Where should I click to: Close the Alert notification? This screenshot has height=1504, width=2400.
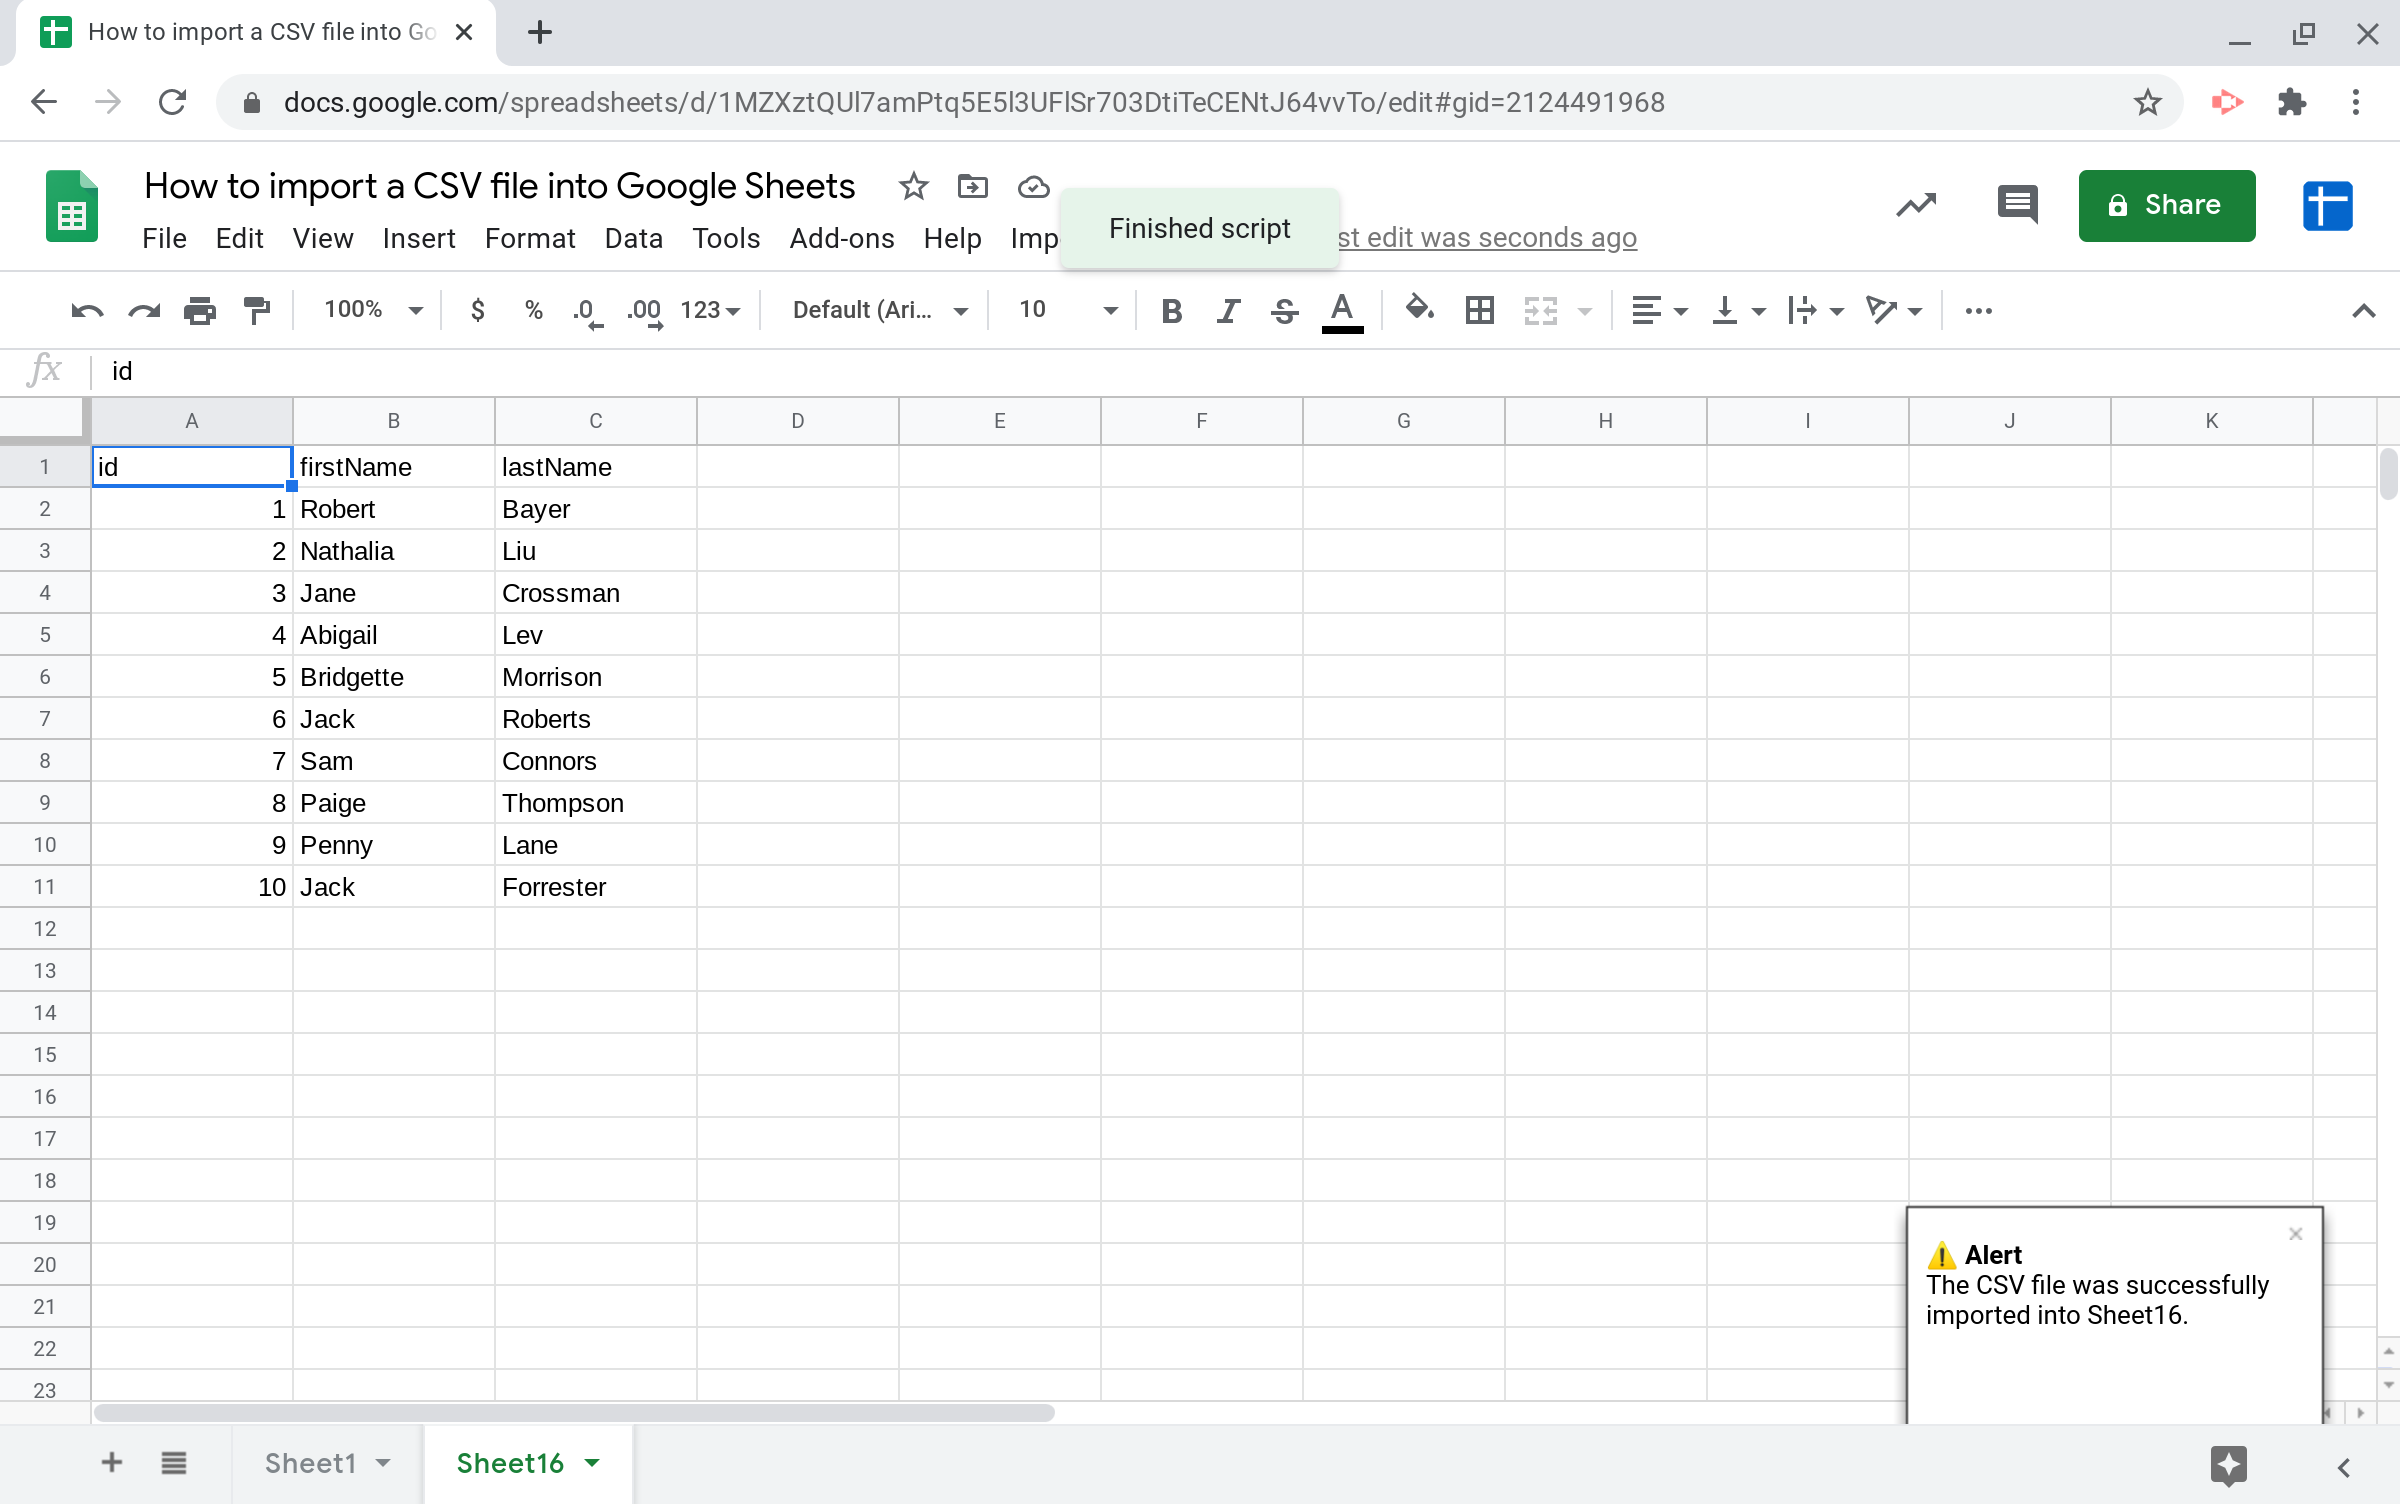(2296, 1234)
